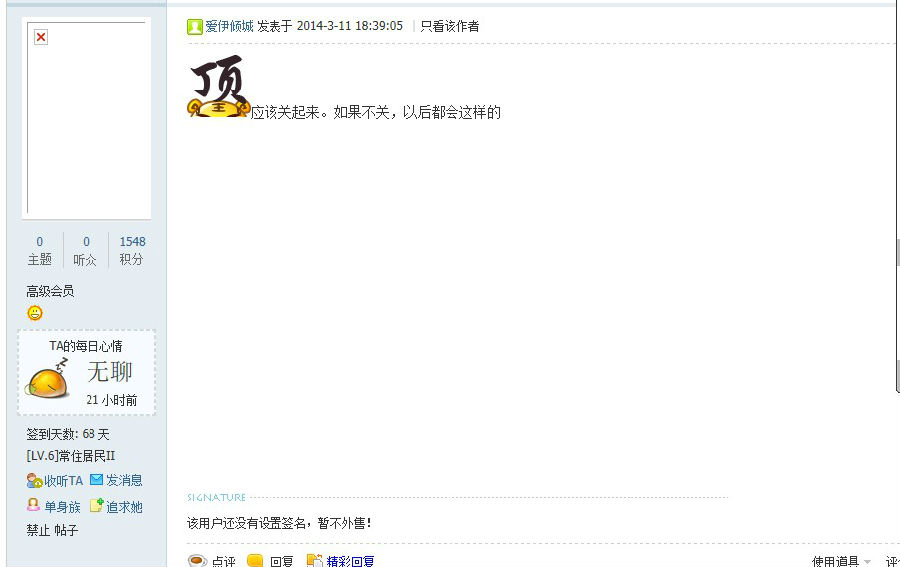Click the green user icon beside 爱伊倾城
Screen dimensions: 900x567
(x=195, y=26)
